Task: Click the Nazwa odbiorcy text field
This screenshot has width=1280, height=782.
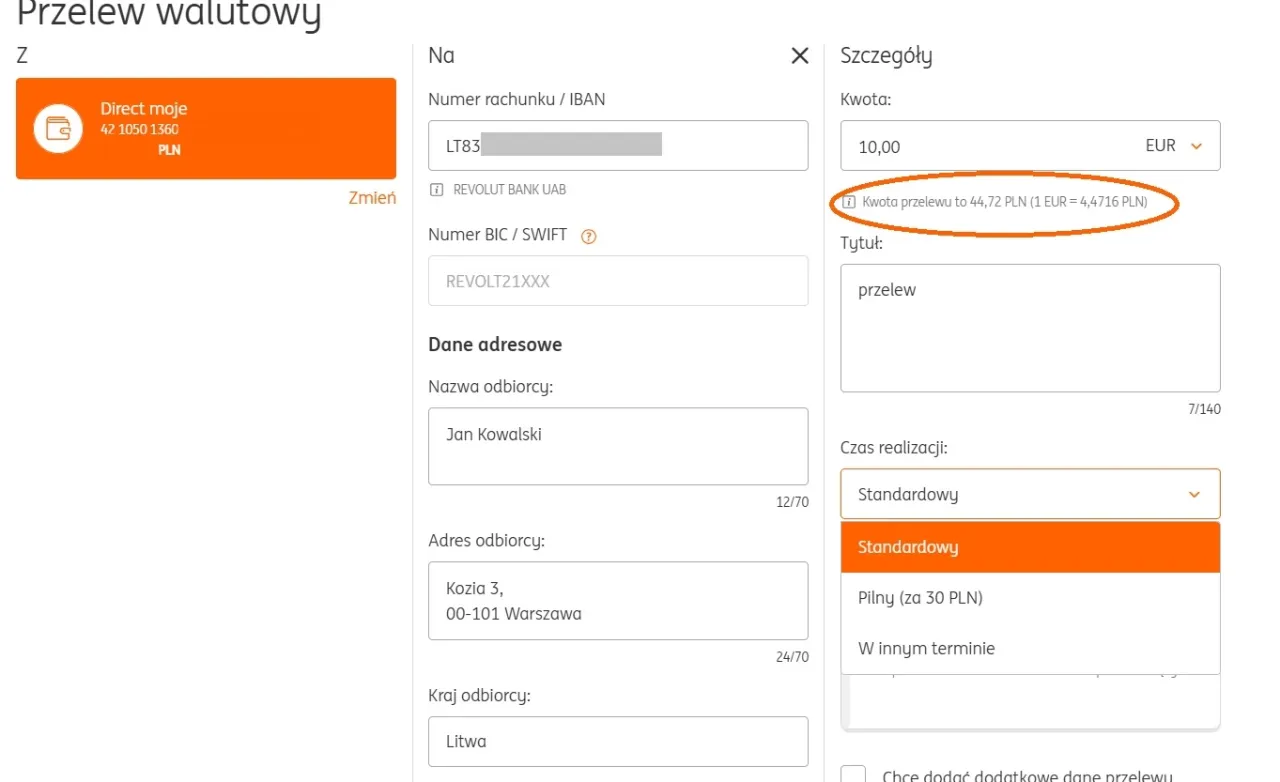Action: [x=618, y=446]
